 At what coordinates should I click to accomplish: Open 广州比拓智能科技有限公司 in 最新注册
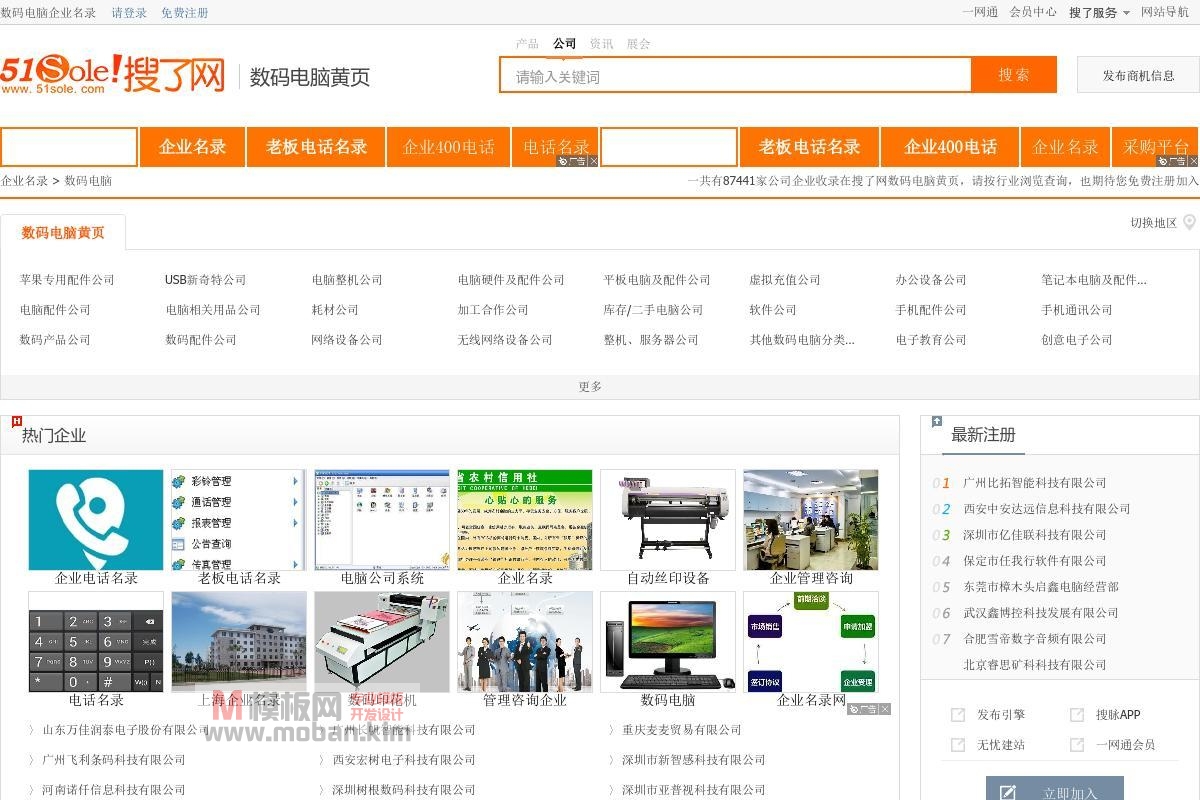coord(1035,483)
